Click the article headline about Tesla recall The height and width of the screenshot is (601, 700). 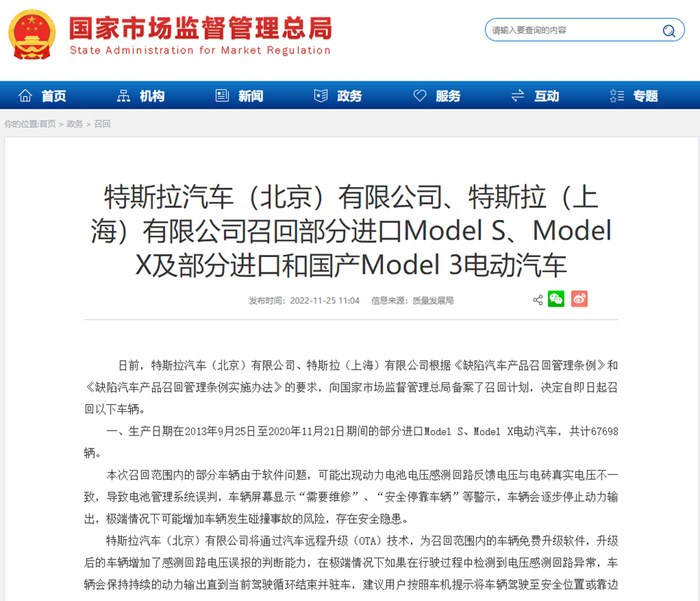pos(351,231)
